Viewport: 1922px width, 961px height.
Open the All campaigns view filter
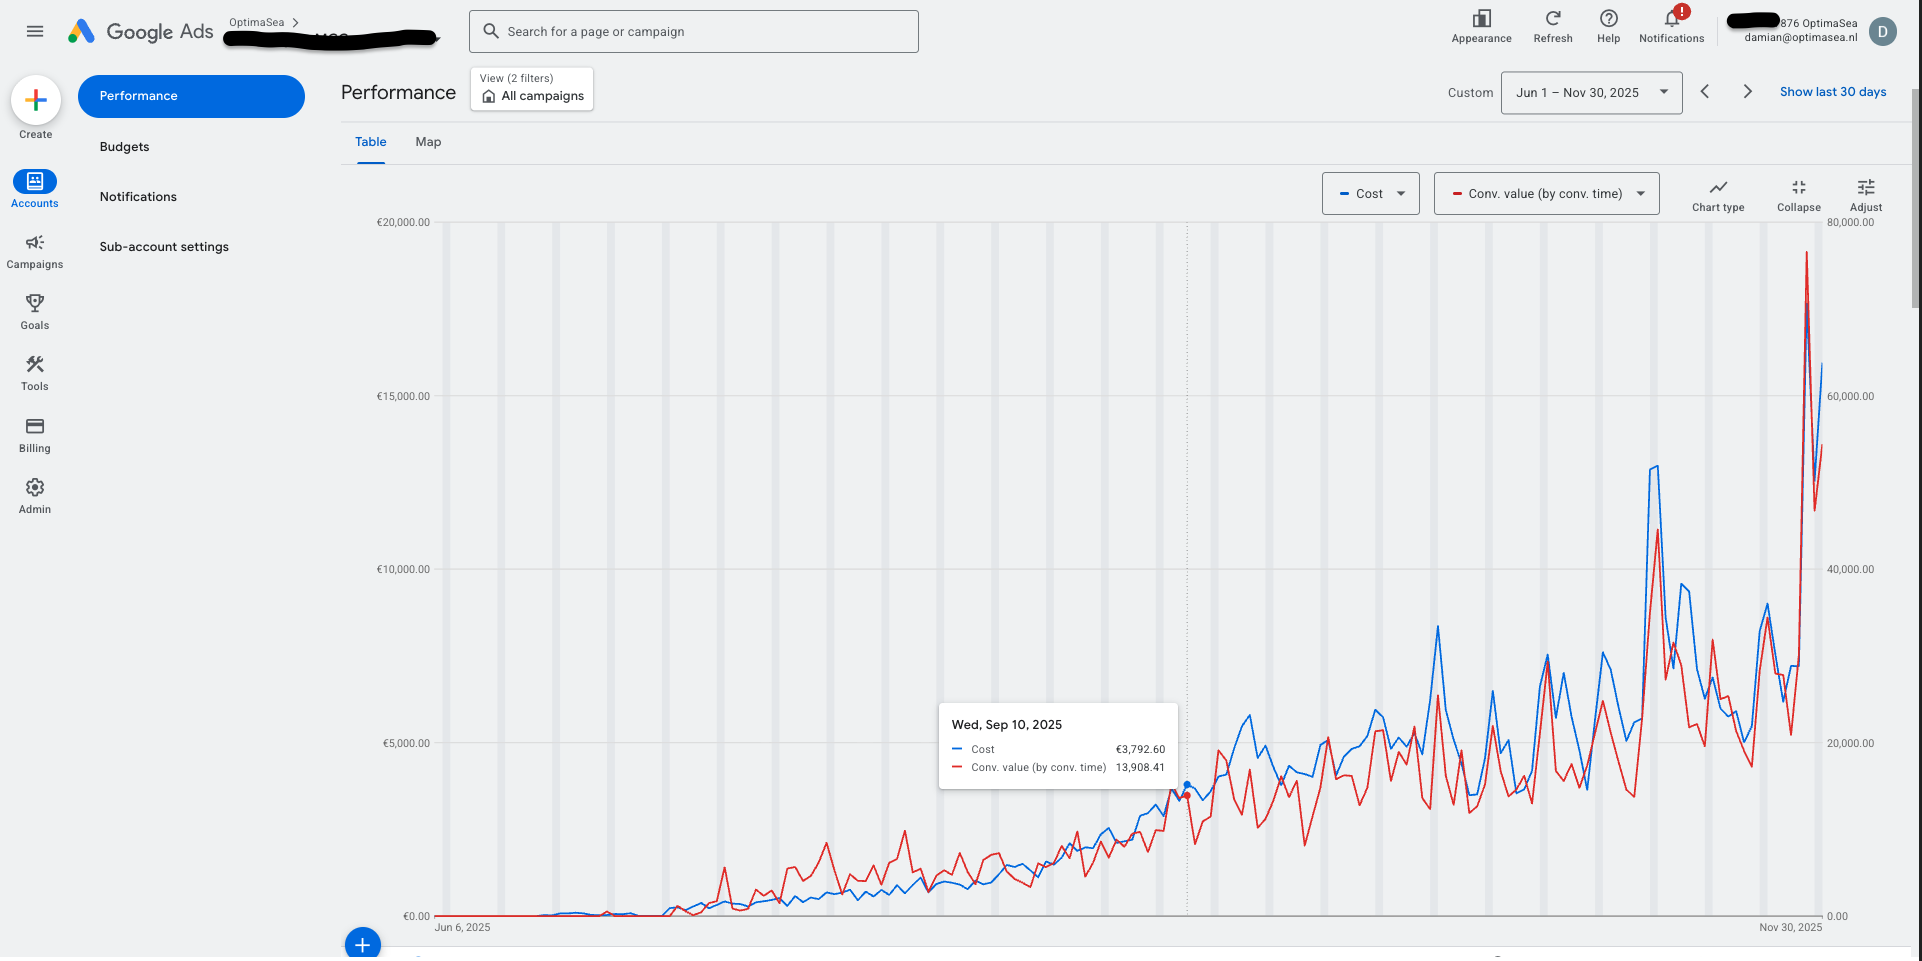532,89
